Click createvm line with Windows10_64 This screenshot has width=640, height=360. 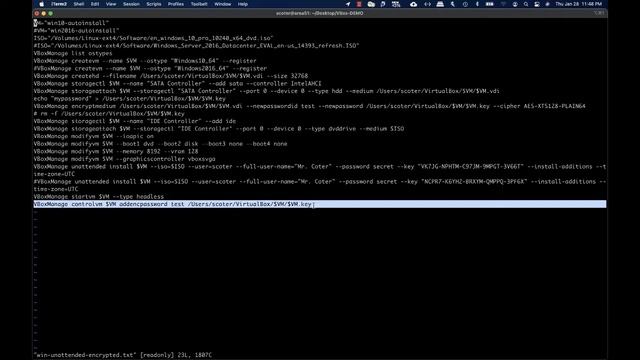pyautogui.click(x=145, y=61)
